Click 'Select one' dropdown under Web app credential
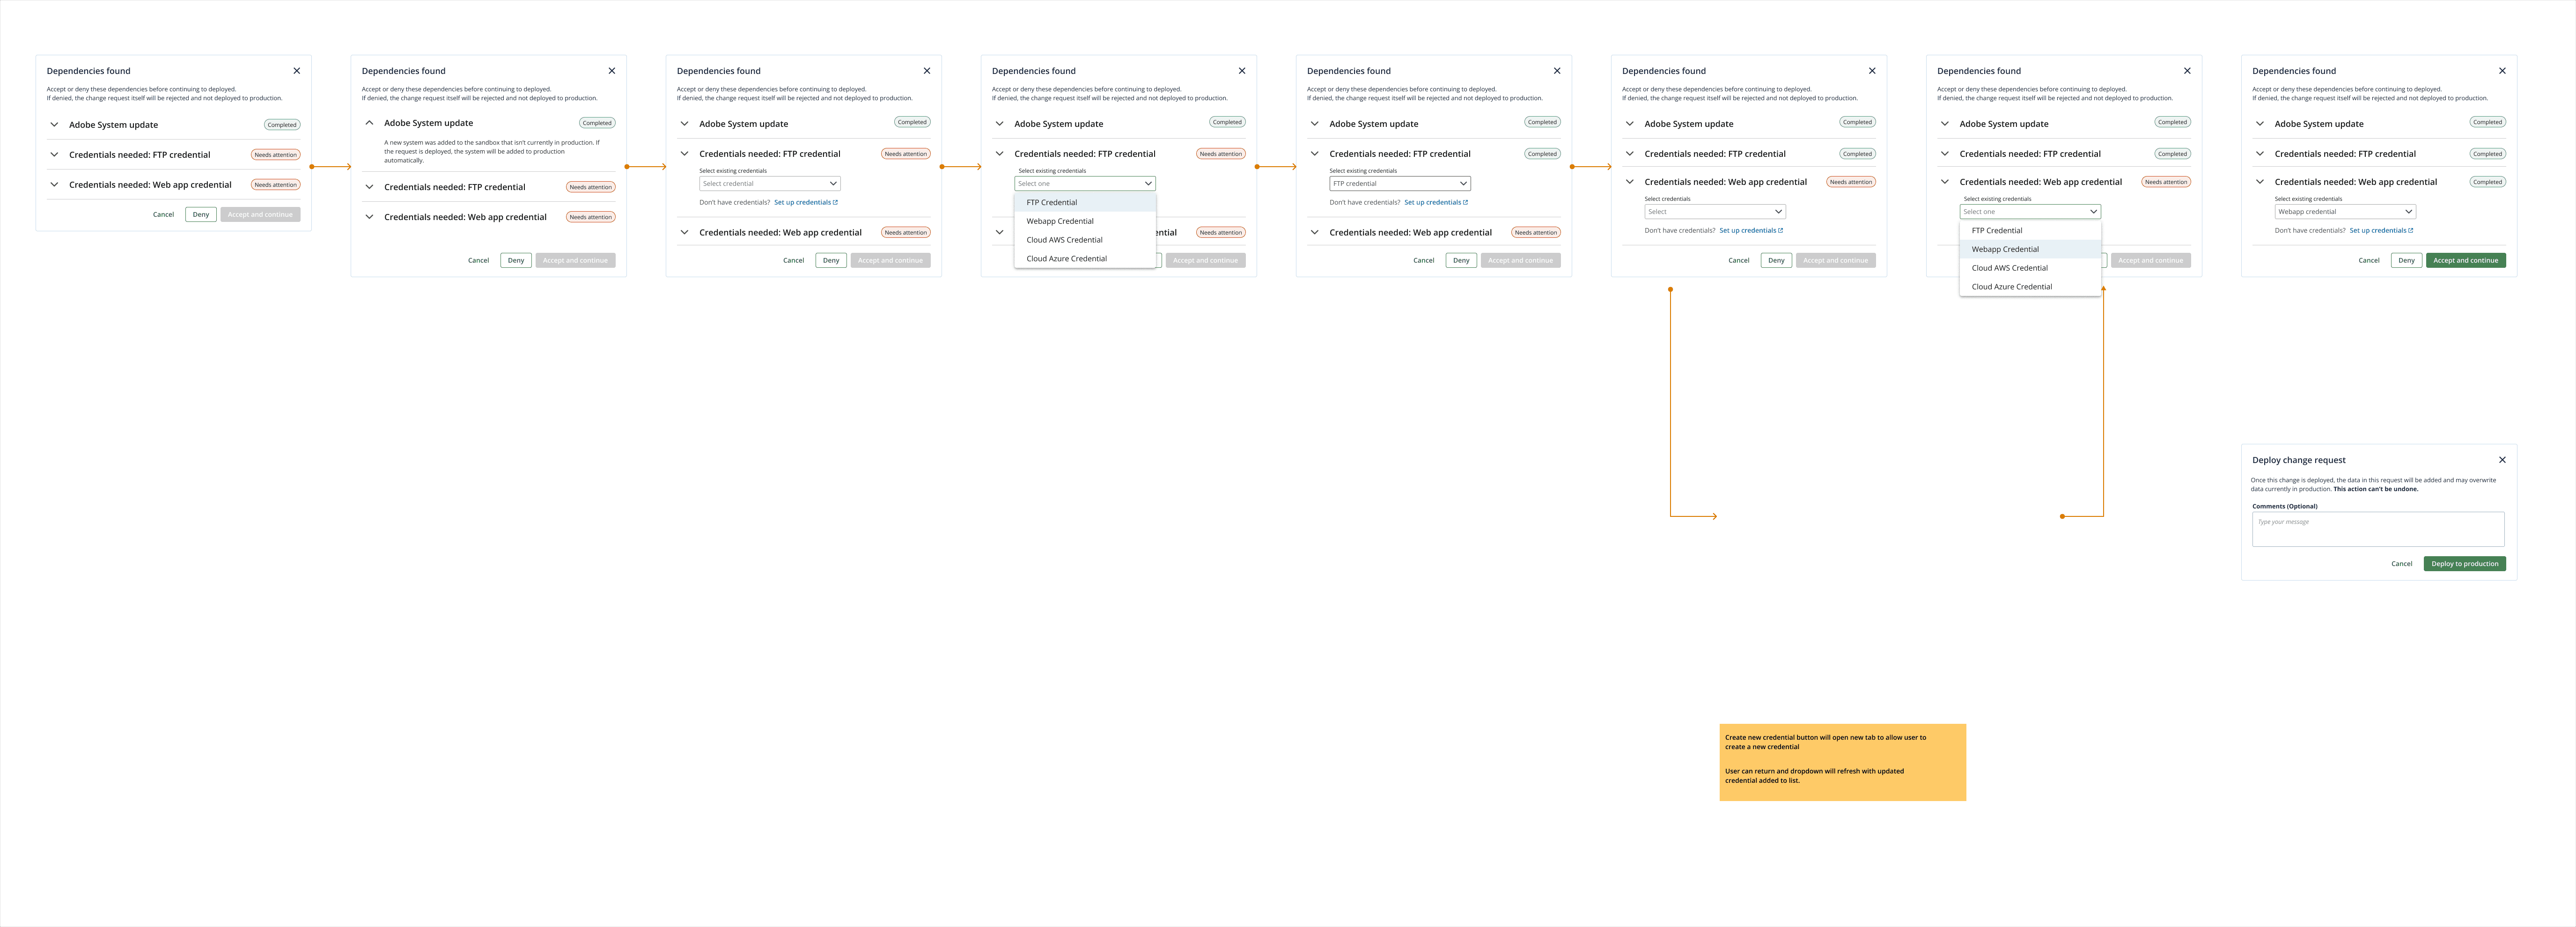Screen dimensions: 2576x927 pos(2029,212)
